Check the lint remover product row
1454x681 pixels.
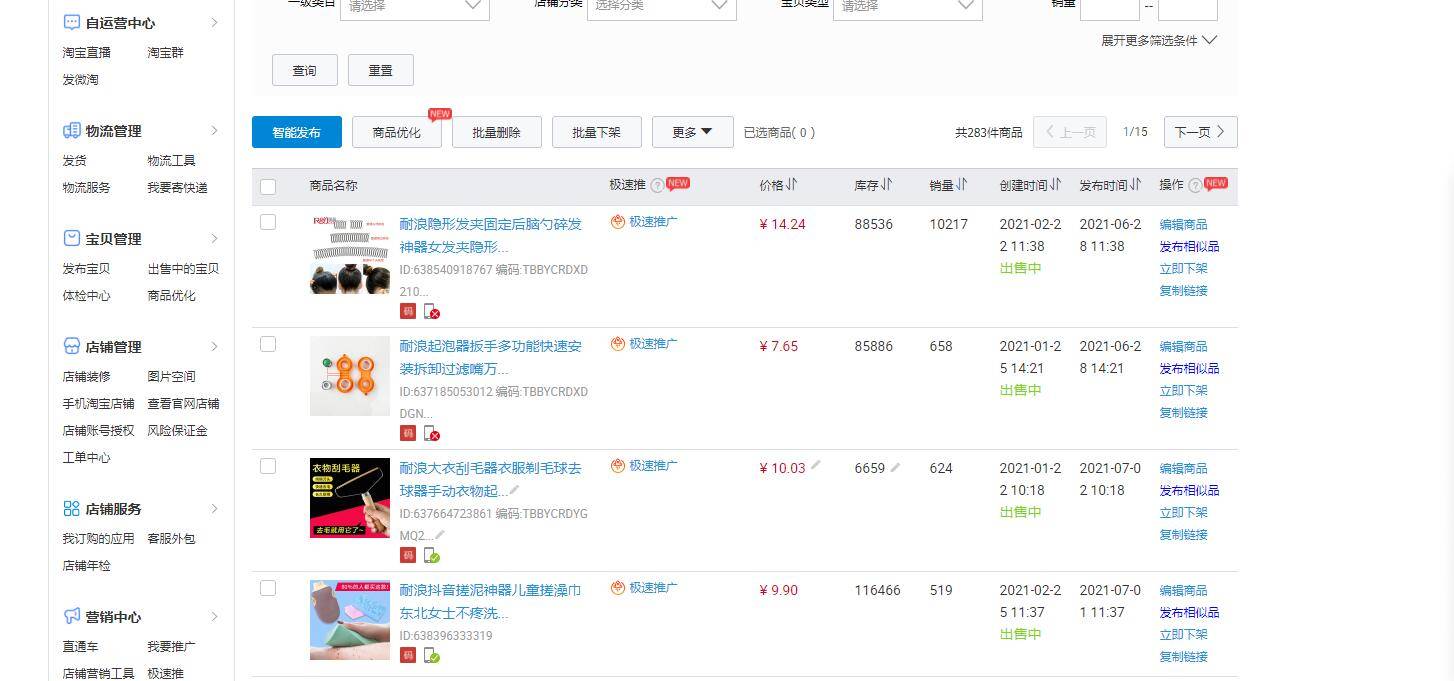coord(268,466)
